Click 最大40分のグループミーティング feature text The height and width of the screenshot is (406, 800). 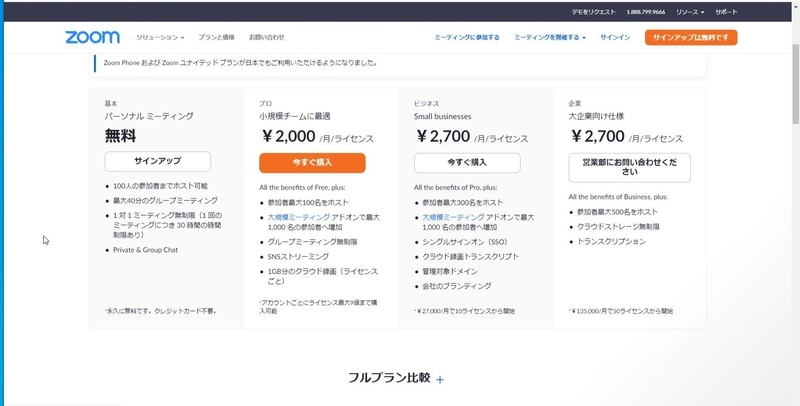[x=165, y=200]
